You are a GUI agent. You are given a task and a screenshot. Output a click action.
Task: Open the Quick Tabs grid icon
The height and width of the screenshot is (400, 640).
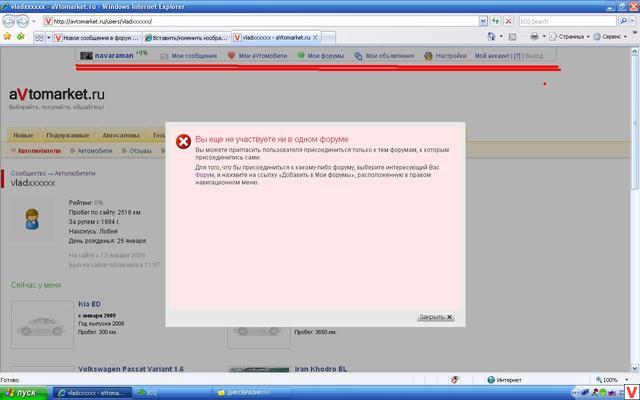pos(39,38)
